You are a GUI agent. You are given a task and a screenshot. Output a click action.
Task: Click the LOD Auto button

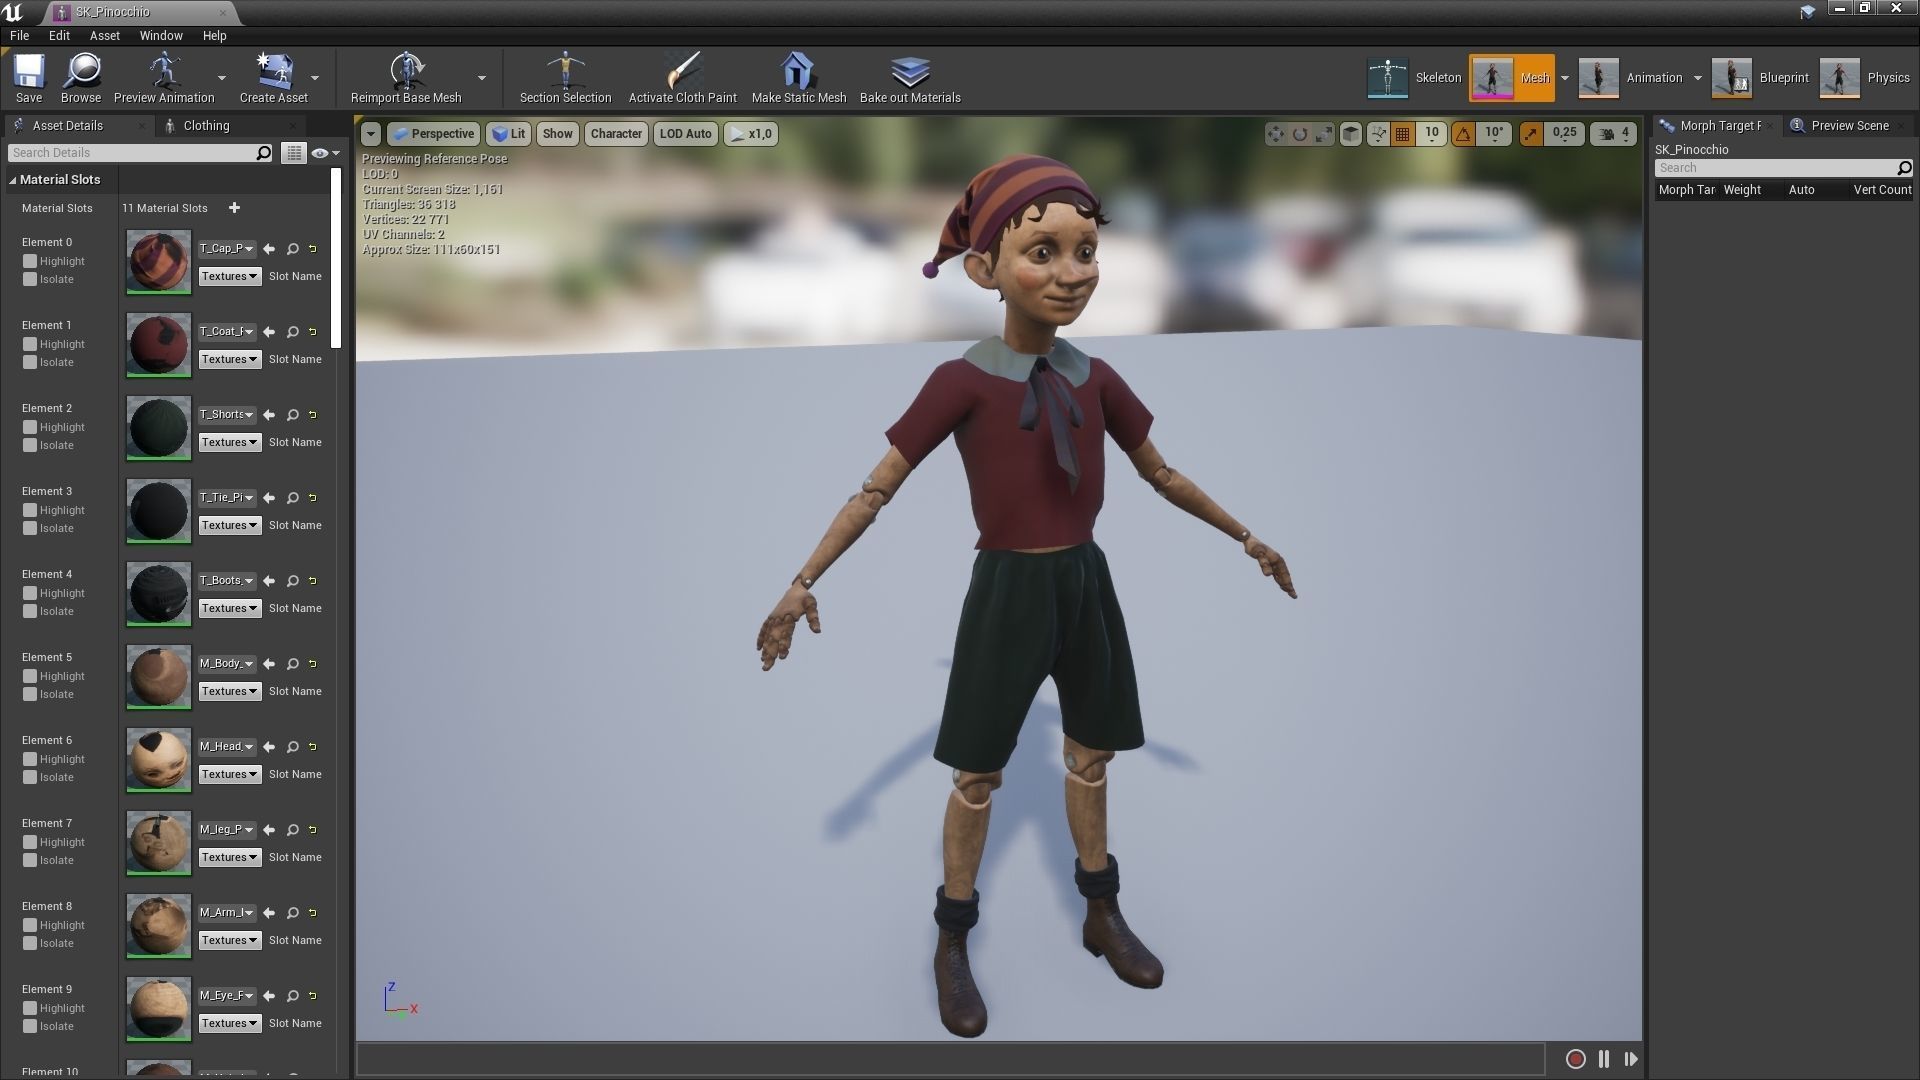click(686, 134)
